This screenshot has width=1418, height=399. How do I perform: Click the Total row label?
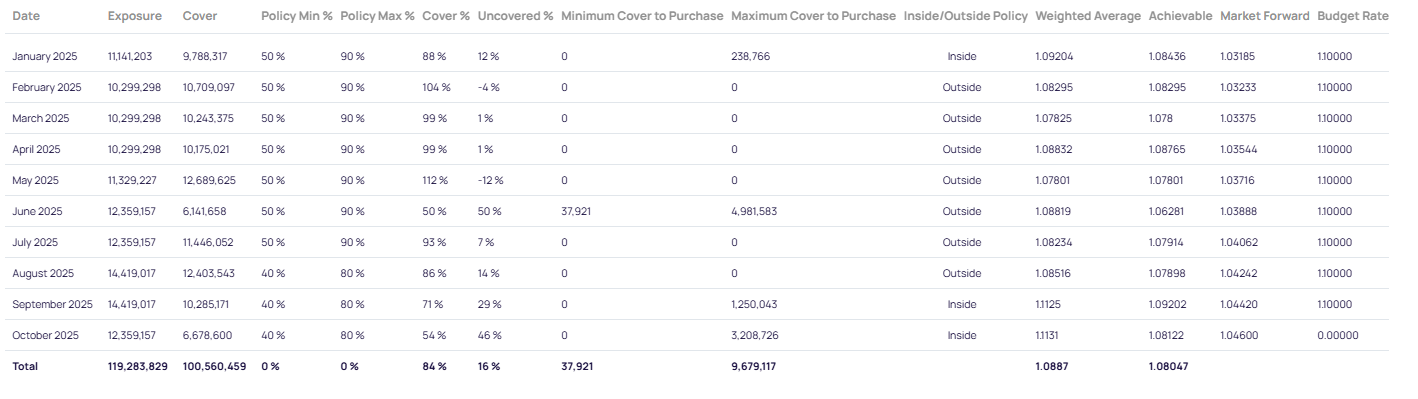pos(25,366)
